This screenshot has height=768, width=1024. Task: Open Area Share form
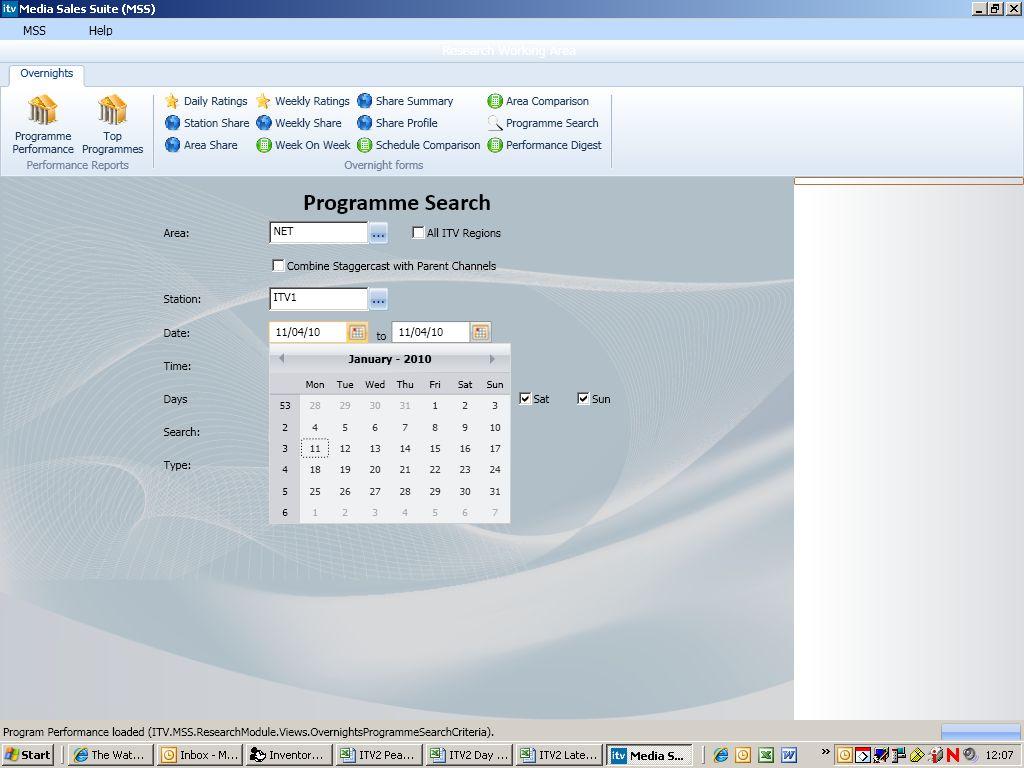(x=201, y=145)
